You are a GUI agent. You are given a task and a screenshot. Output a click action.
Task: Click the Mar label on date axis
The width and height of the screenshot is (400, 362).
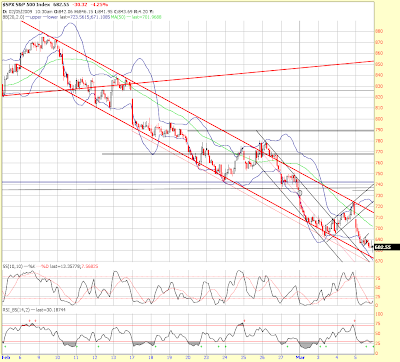[300, 358]
